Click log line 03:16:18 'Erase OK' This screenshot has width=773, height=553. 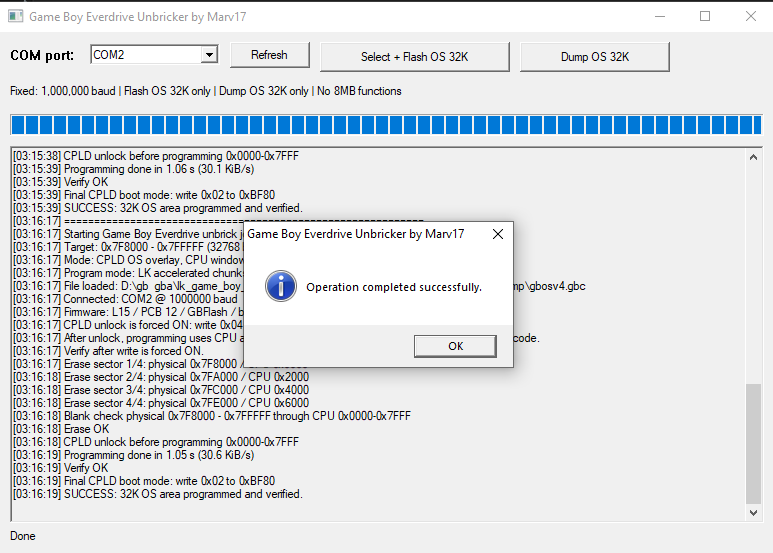[x=61, y=429]
